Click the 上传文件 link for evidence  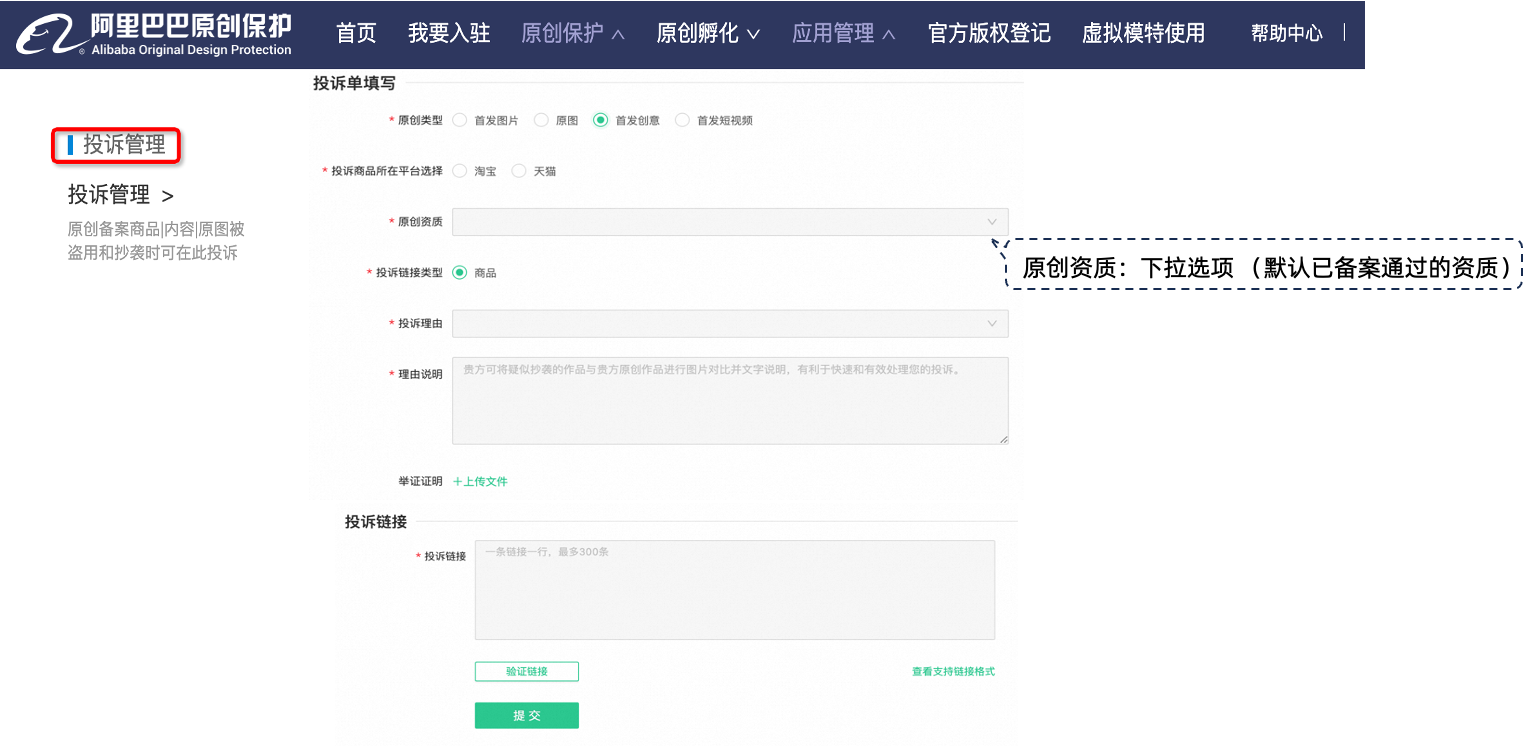point(481,481)
